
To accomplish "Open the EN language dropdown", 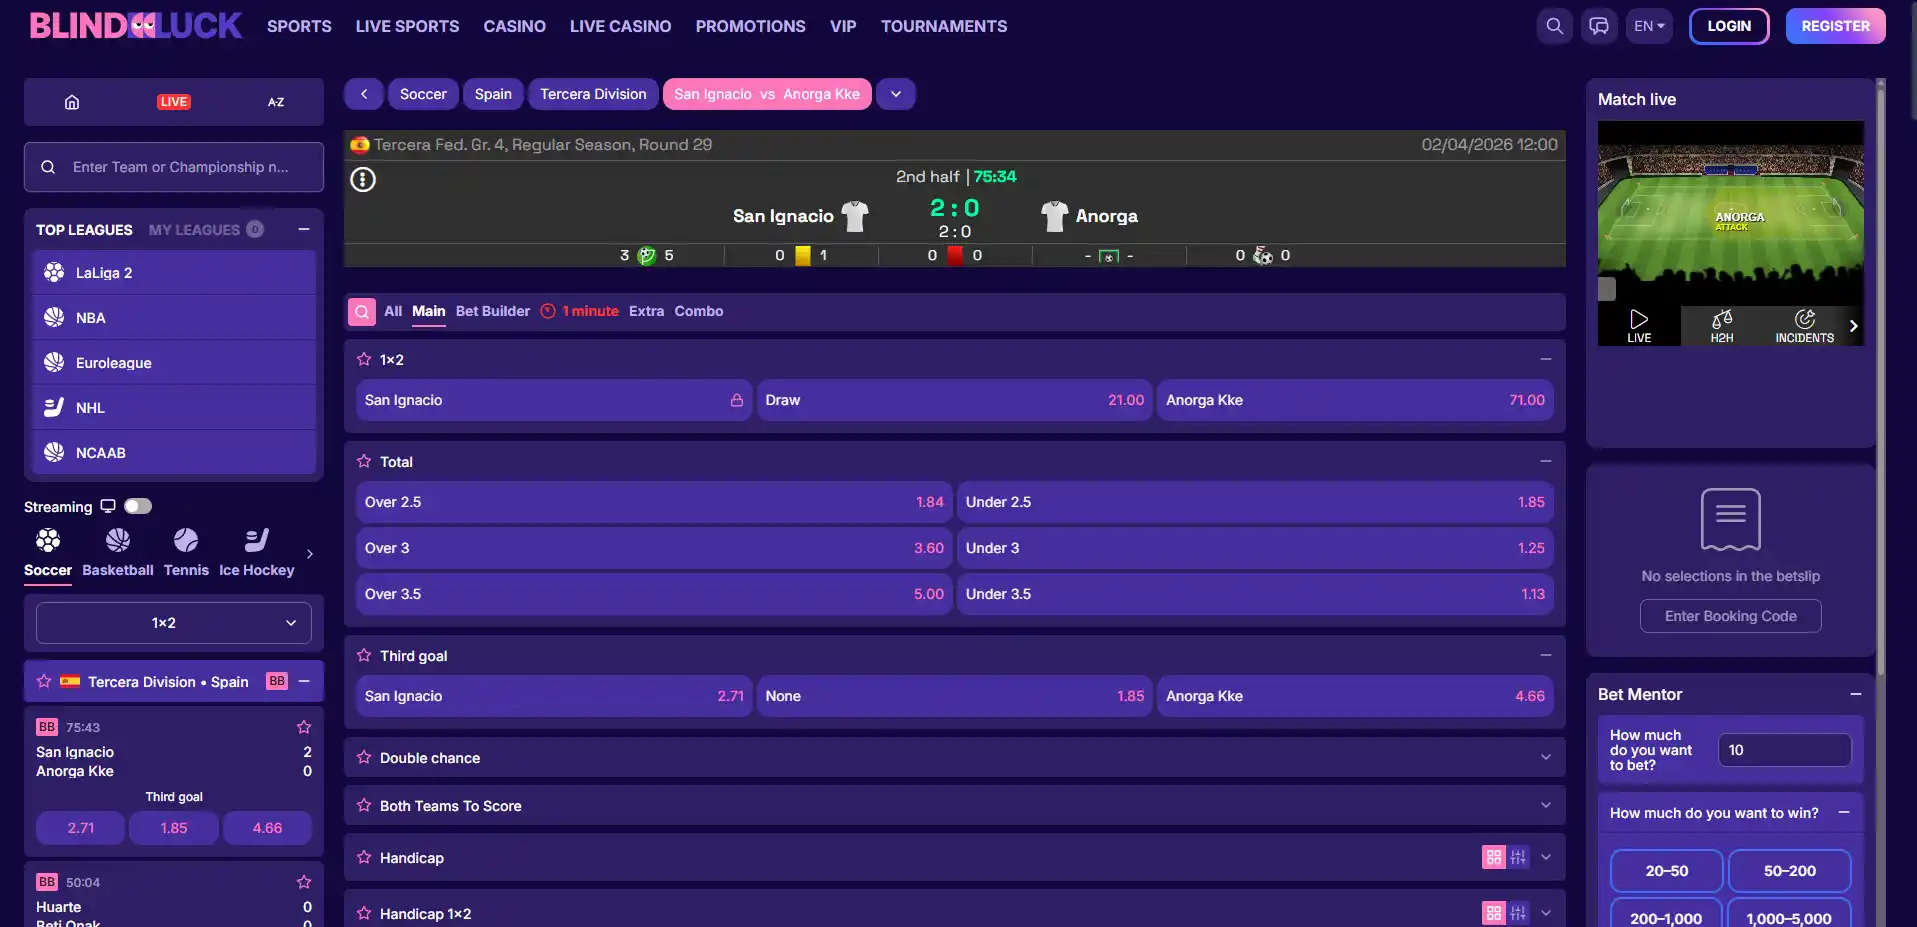I will [1649, 26].
